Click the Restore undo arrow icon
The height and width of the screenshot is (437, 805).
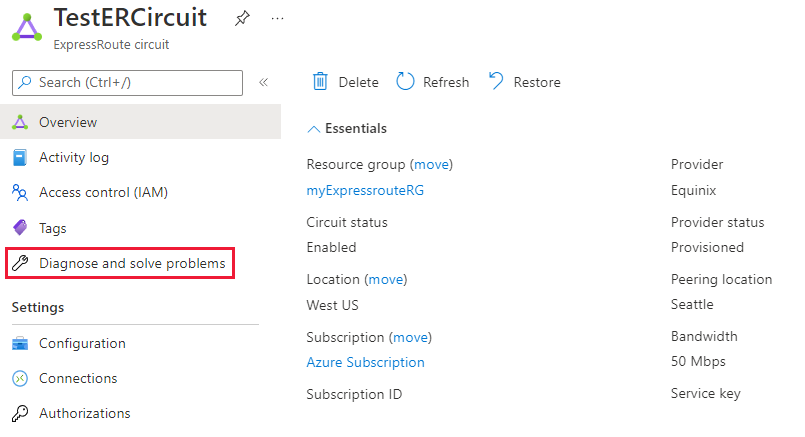tap(496, 82)
